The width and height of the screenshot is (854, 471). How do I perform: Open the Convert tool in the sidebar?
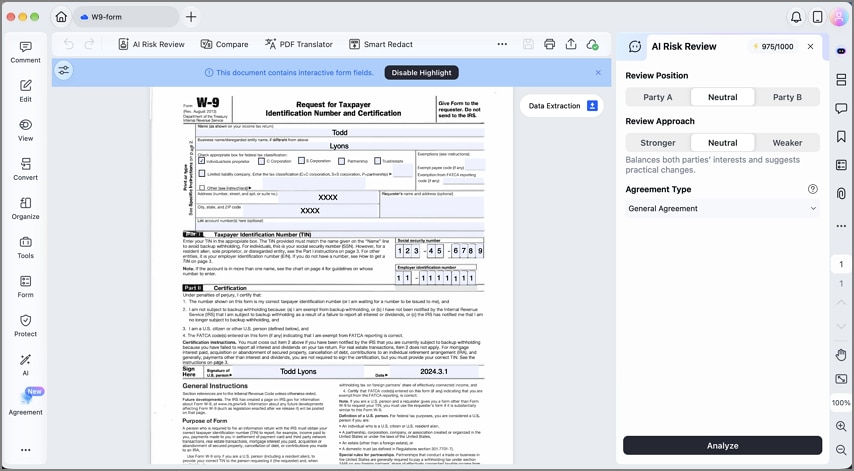pyautogui.click(x=25, y=170)
